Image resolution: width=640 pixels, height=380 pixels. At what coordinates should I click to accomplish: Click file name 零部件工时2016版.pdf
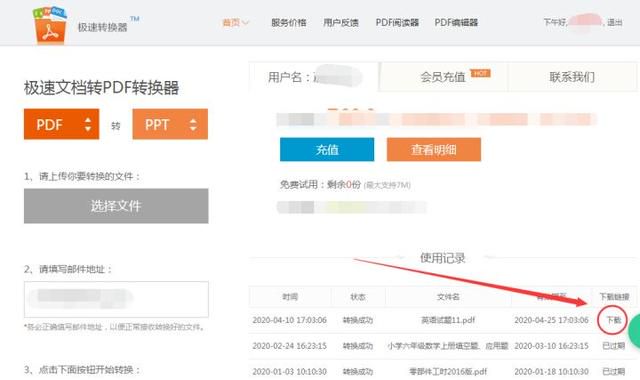(448, 371)
